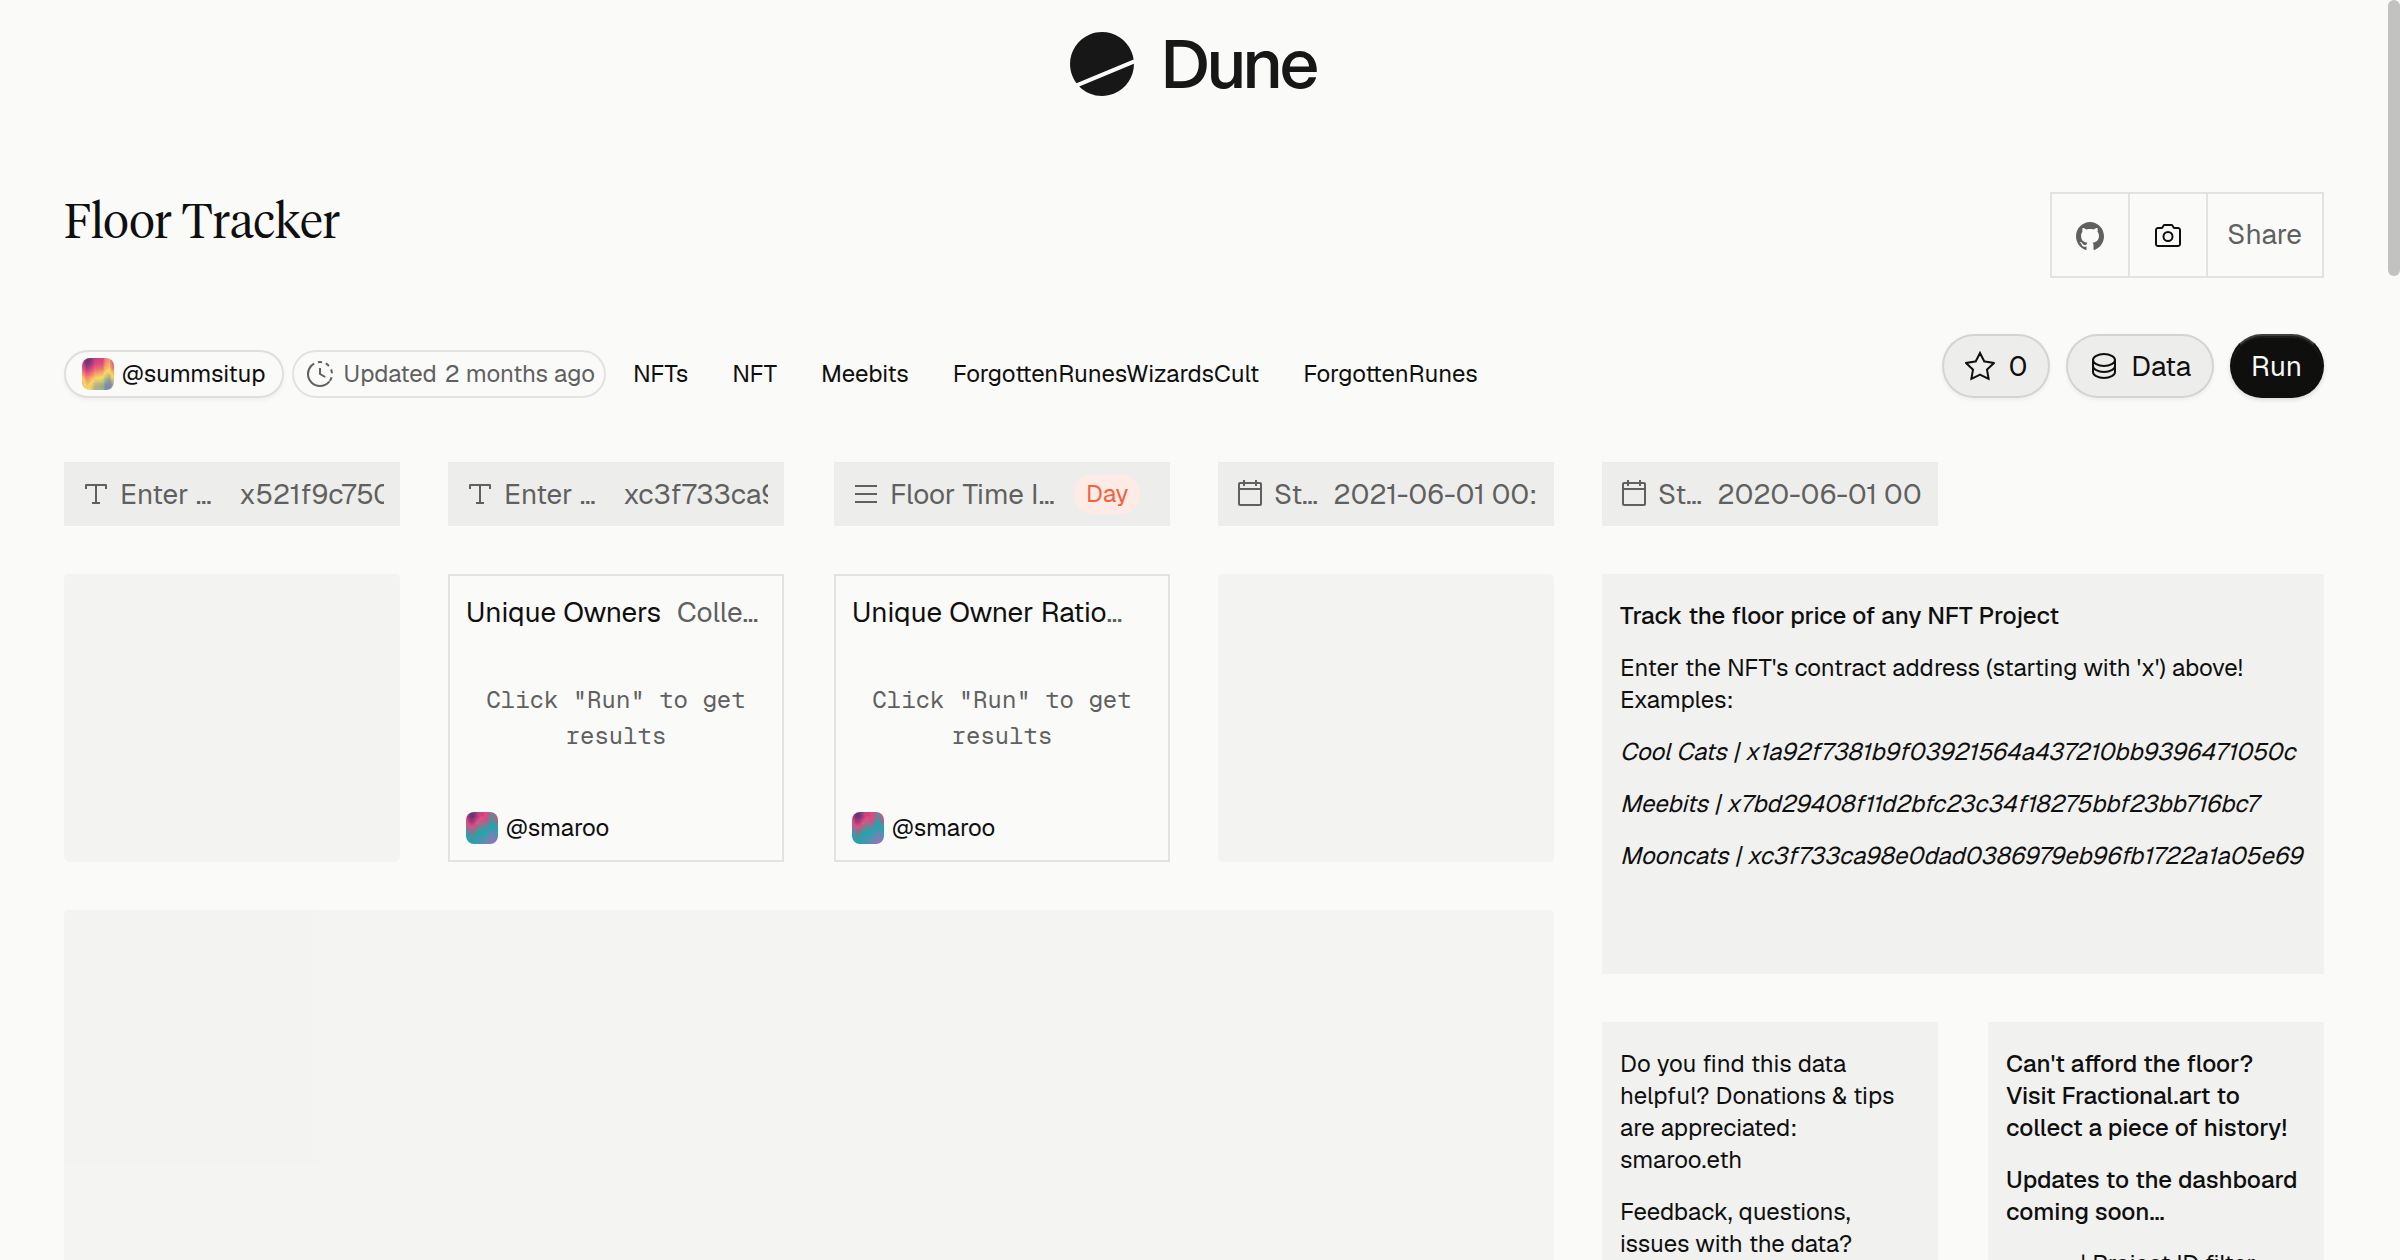Click the text icon of first address parameter
This screenshot has width=2400, height=1260.
click(x=96, y=494)
